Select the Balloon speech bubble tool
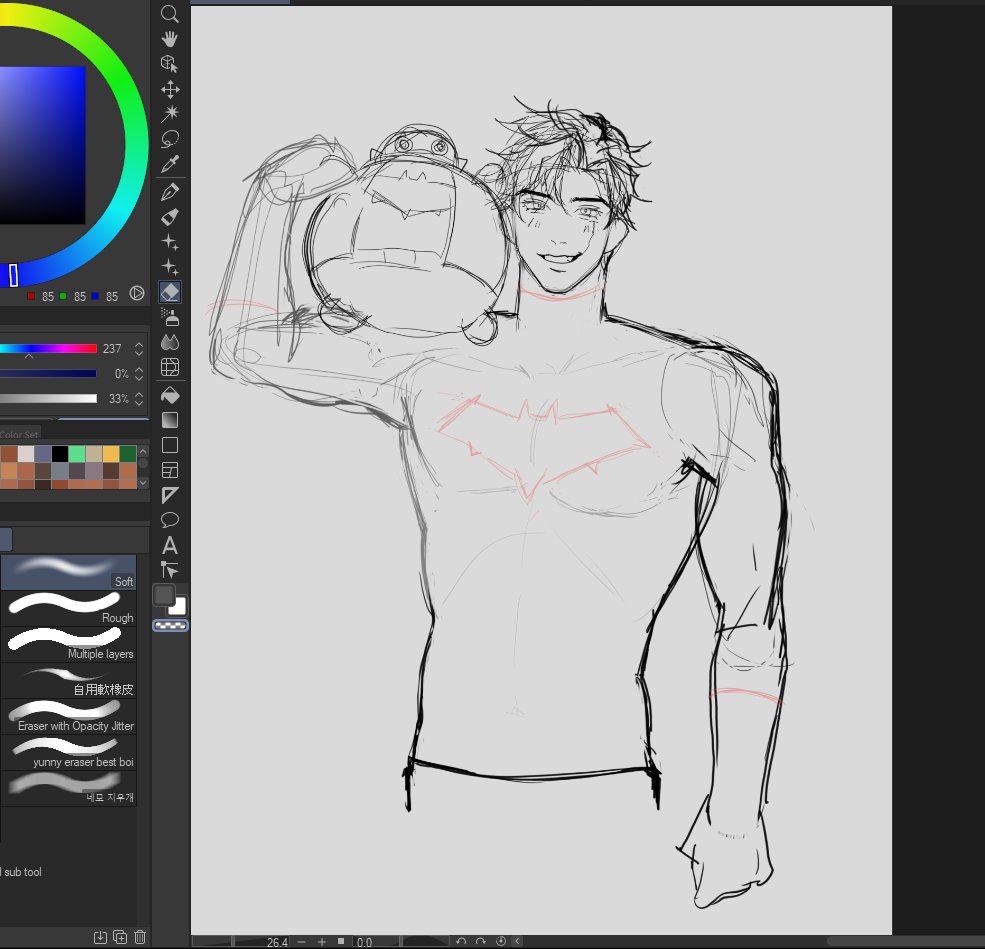Image resolution: width=985 pixels, height=949 pixels. (170, 520)
